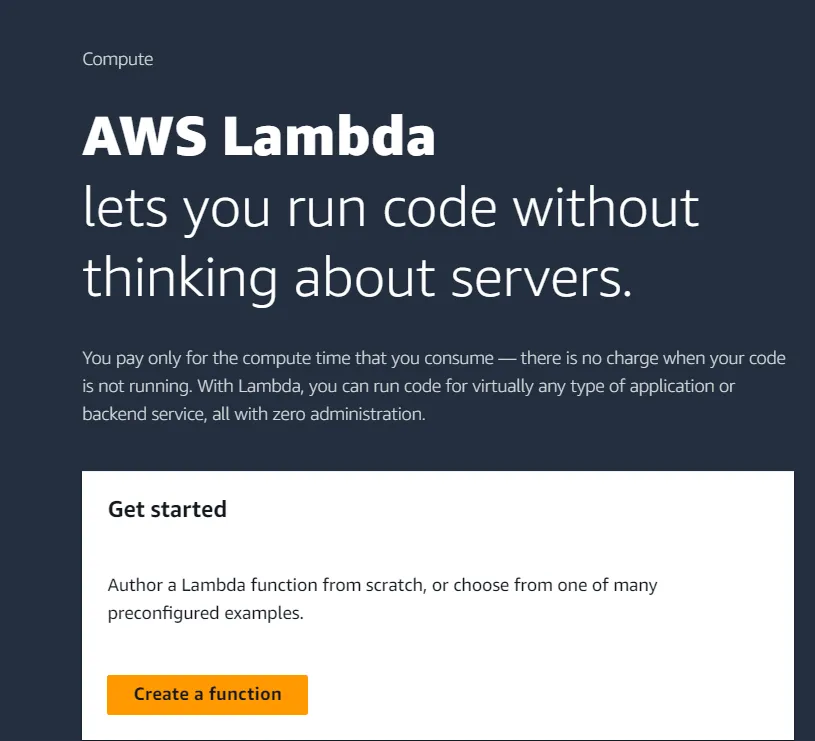The height and width of the screenshot is (741, 815).
Task: Click the headline line "lets you run code without"
Action: click(391, 208)
